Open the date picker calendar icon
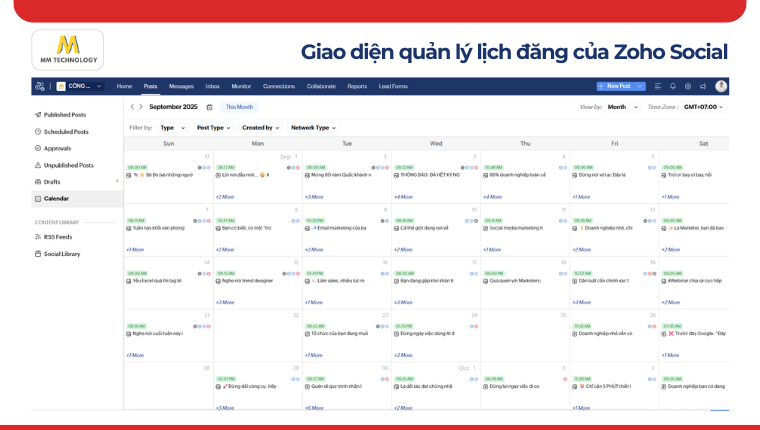 pyautogui.click(x=209, y=107)
